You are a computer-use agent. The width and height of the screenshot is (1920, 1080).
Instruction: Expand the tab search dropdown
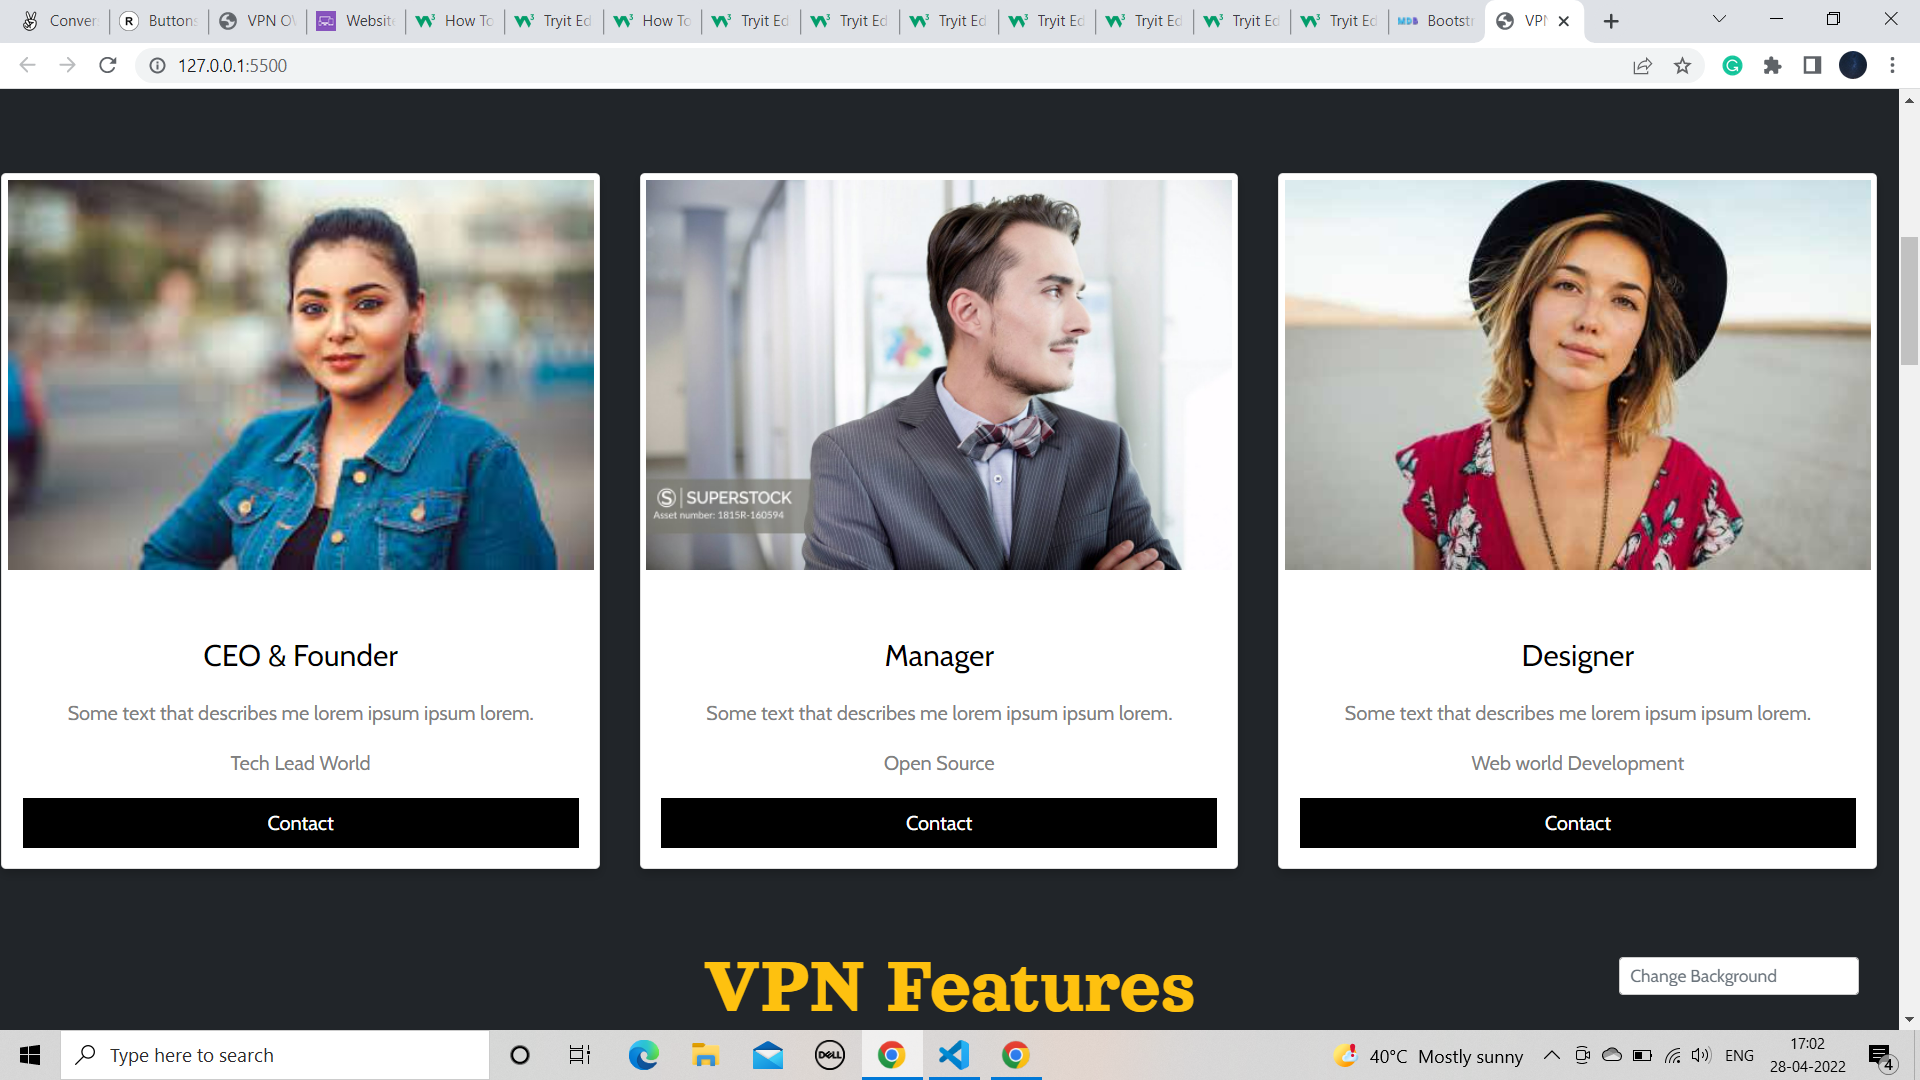point(1719,19)
